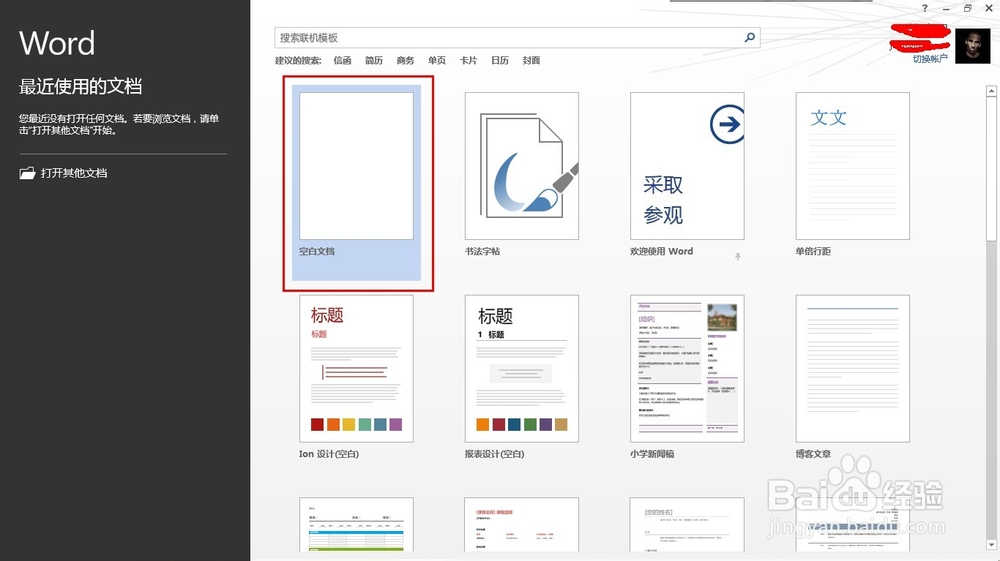
Task: Click the Word title text
Action: point(57,43)
